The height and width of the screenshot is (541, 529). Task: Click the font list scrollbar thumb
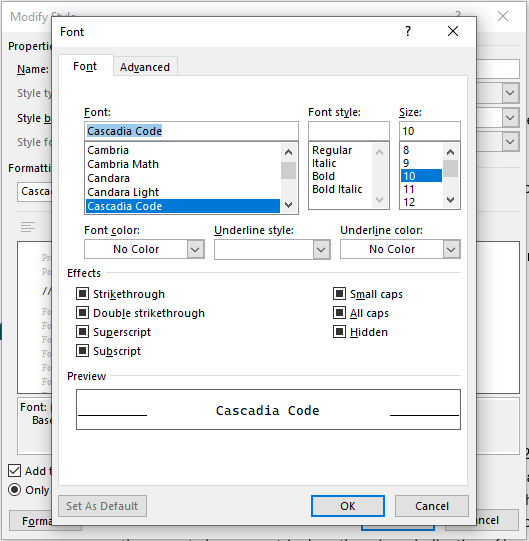288,170
